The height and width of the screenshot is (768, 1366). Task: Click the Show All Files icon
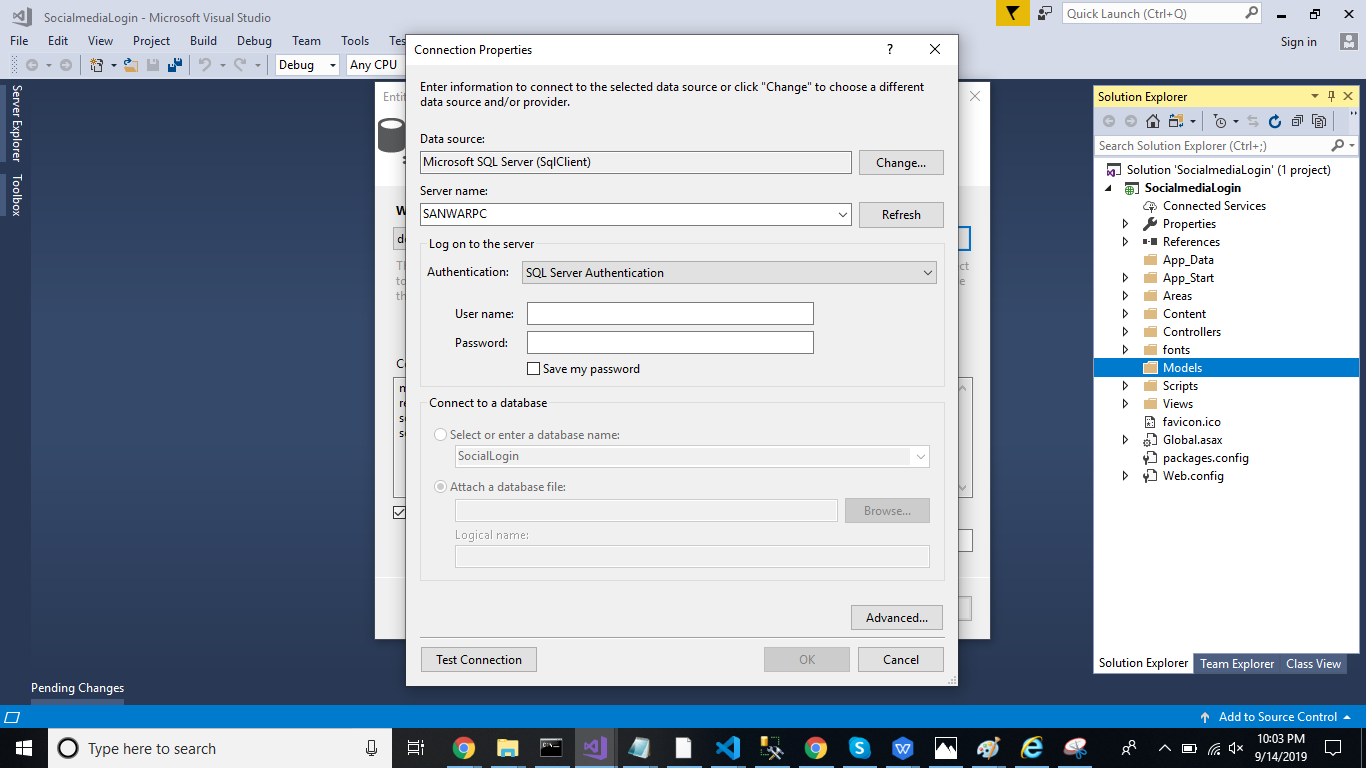tap(1319, 121)
